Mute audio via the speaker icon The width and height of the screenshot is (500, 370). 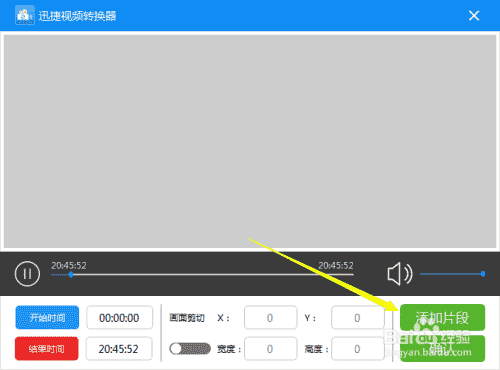[400, 274]
